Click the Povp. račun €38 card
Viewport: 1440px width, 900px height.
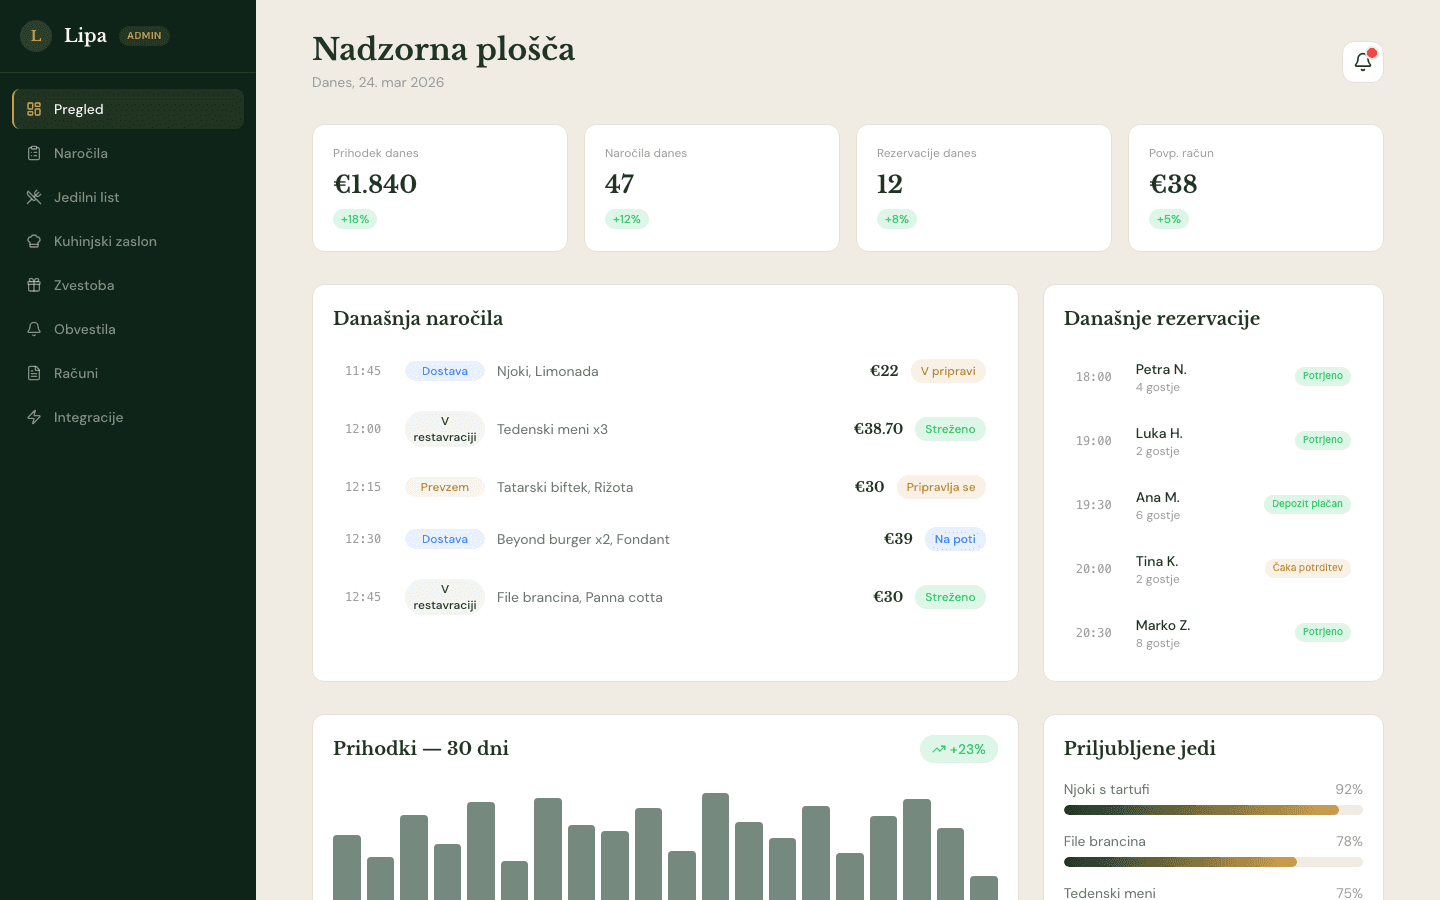[x=1256, y=188]
